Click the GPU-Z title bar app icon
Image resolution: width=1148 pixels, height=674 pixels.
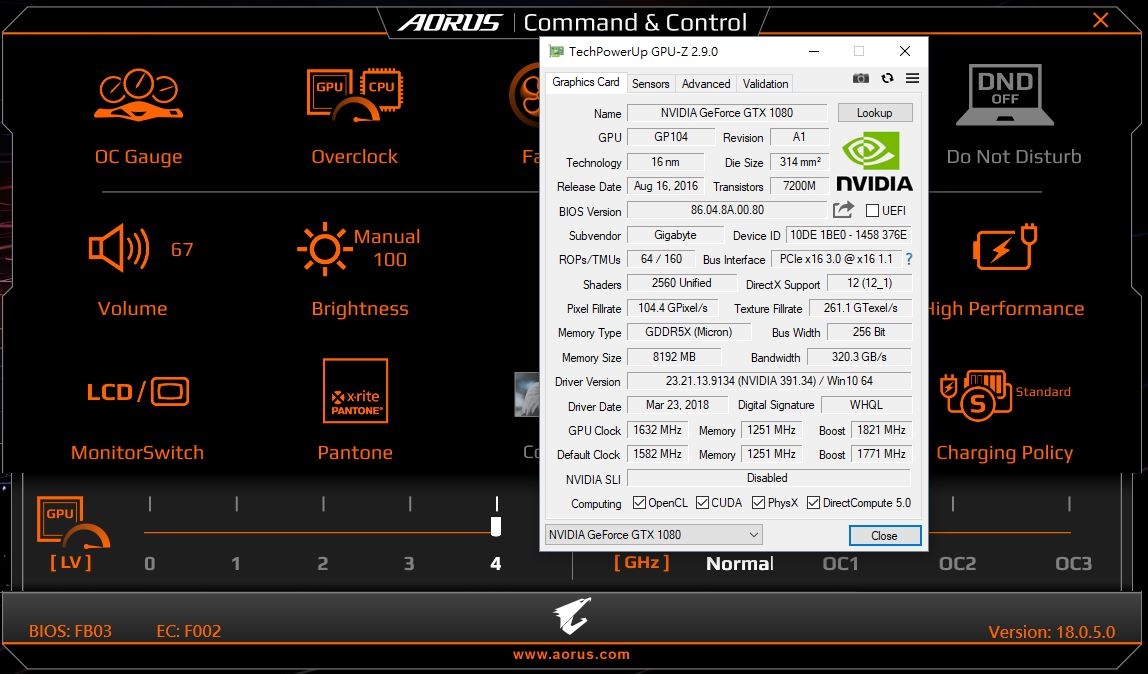point(556,51)
